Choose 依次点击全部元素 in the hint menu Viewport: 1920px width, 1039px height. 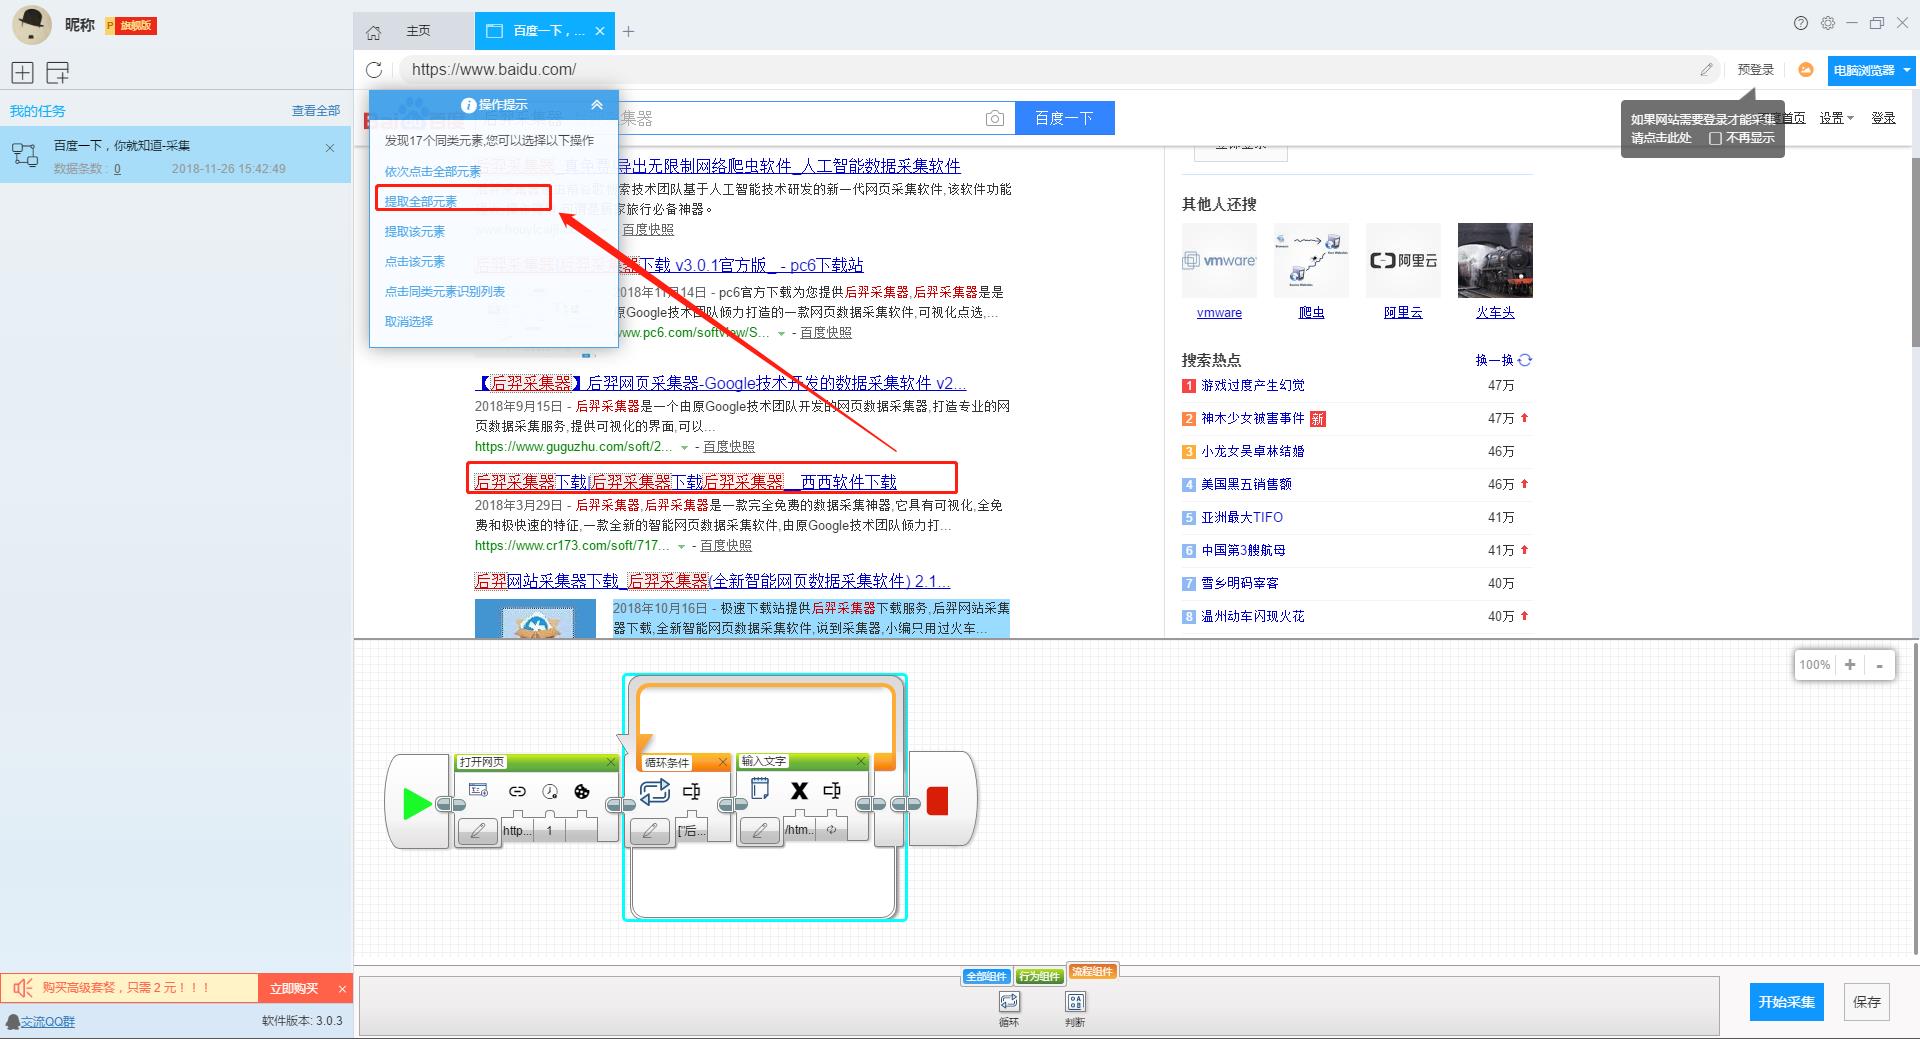click(433, 171)
